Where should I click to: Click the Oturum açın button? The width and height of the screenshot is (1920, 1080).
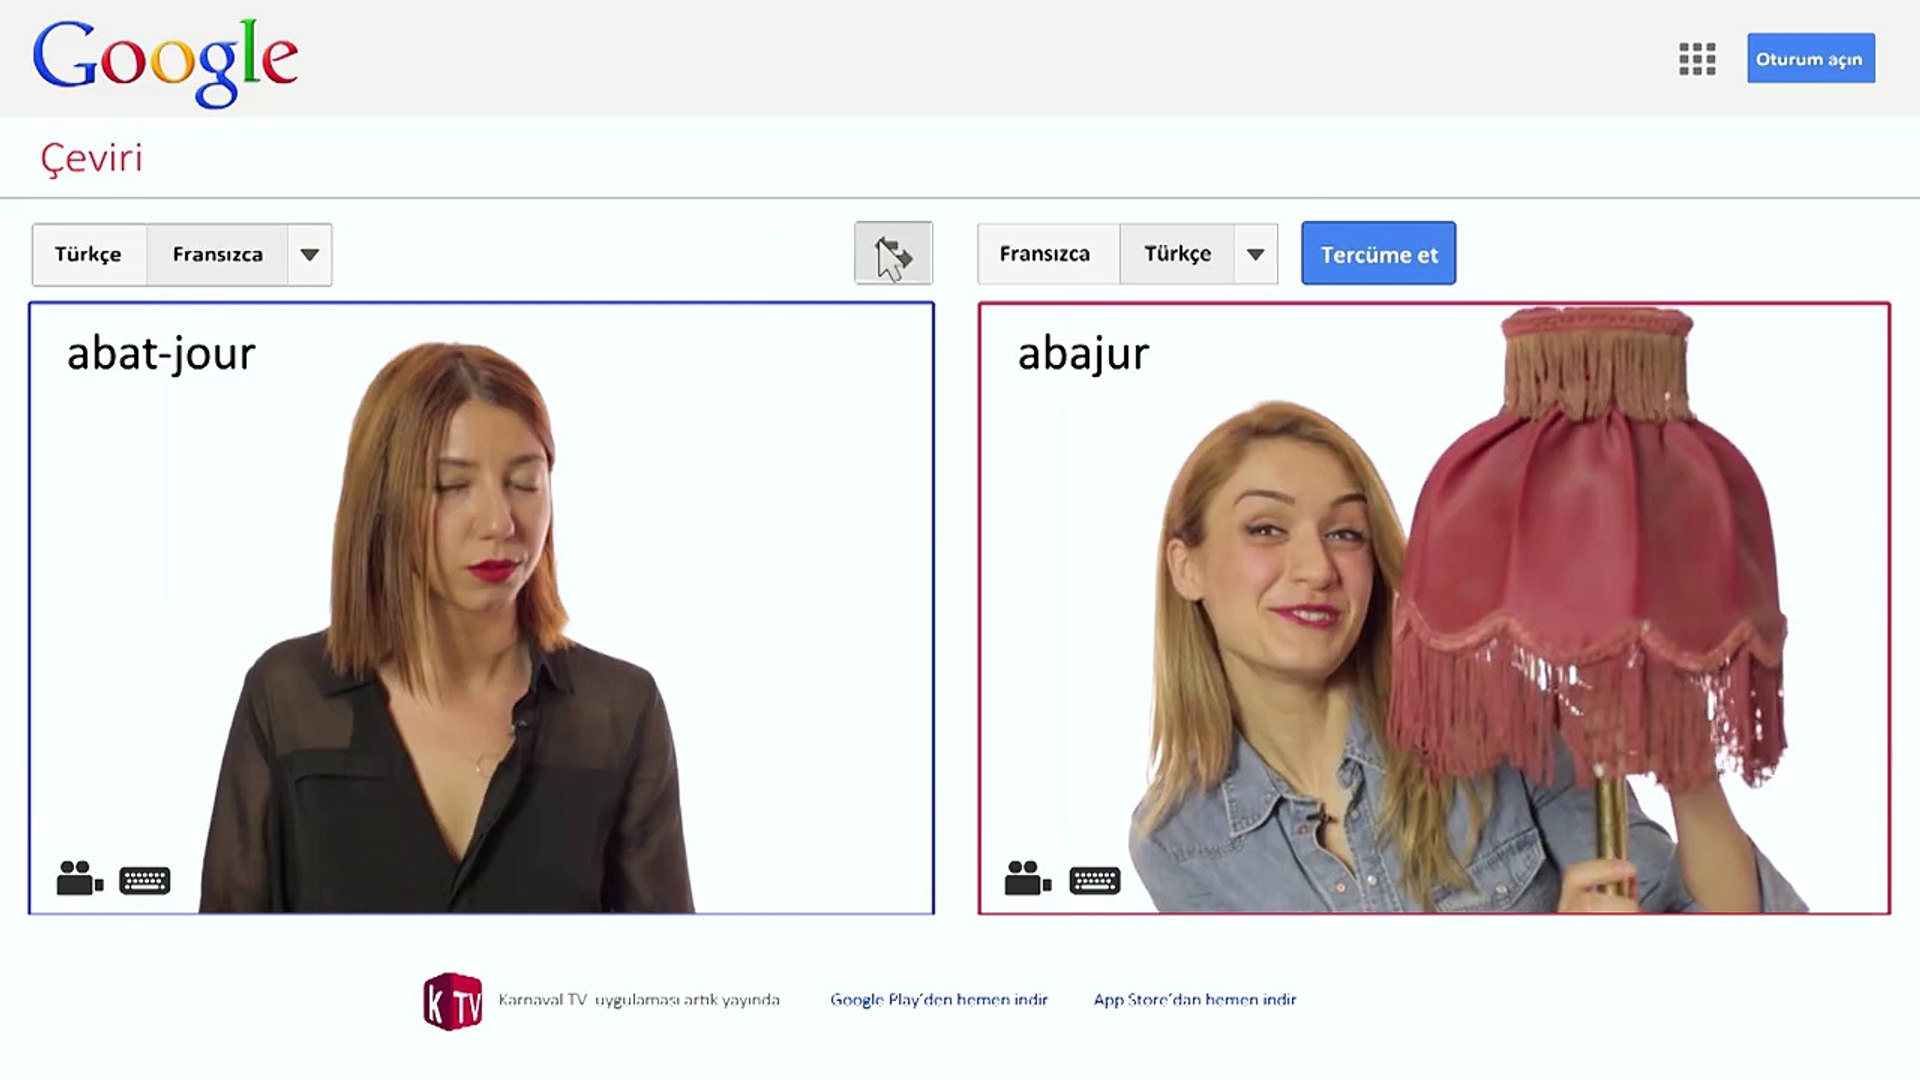[x=1810, y=59]
